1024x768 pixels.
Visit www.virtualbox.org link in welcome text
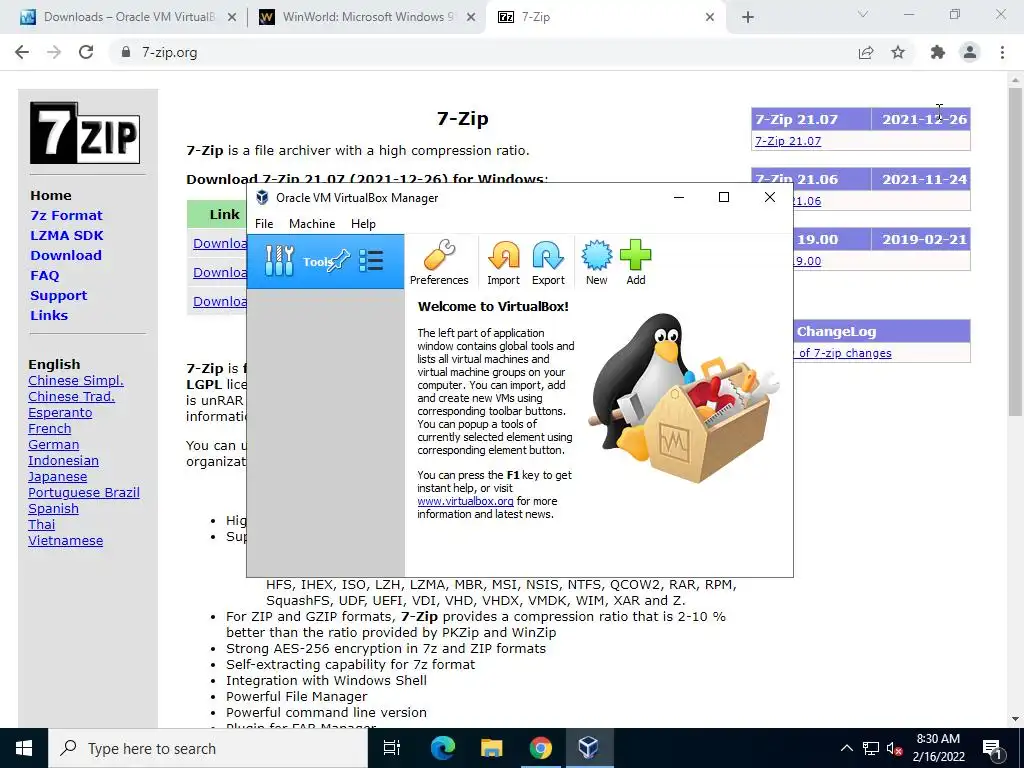tap(465, 501)
